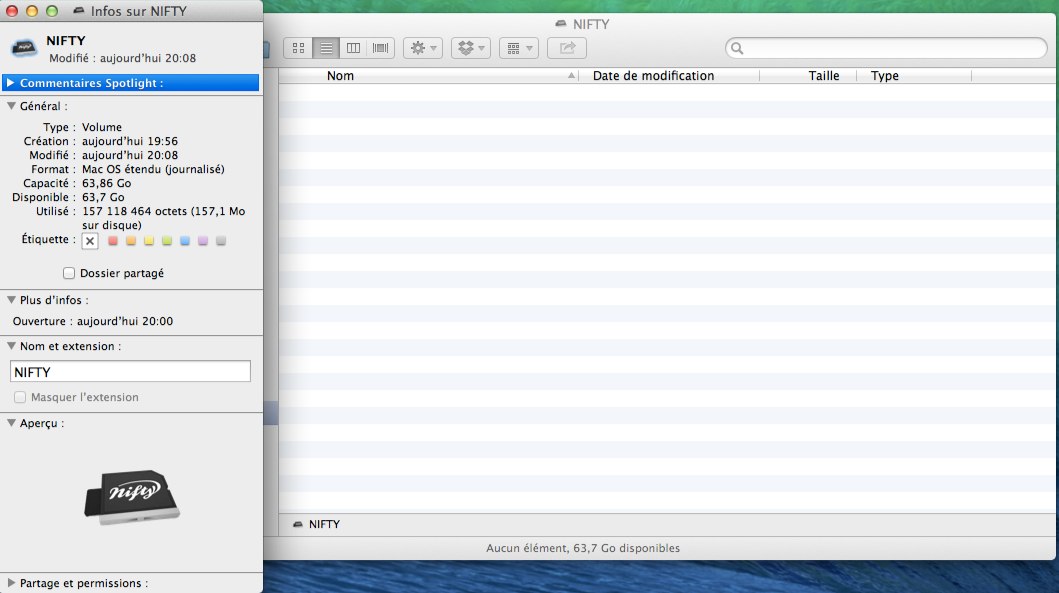The width and height of the screenshot is (1059, 593).
Task: Click the Share toolbar button
Action: tap(567, 48)
